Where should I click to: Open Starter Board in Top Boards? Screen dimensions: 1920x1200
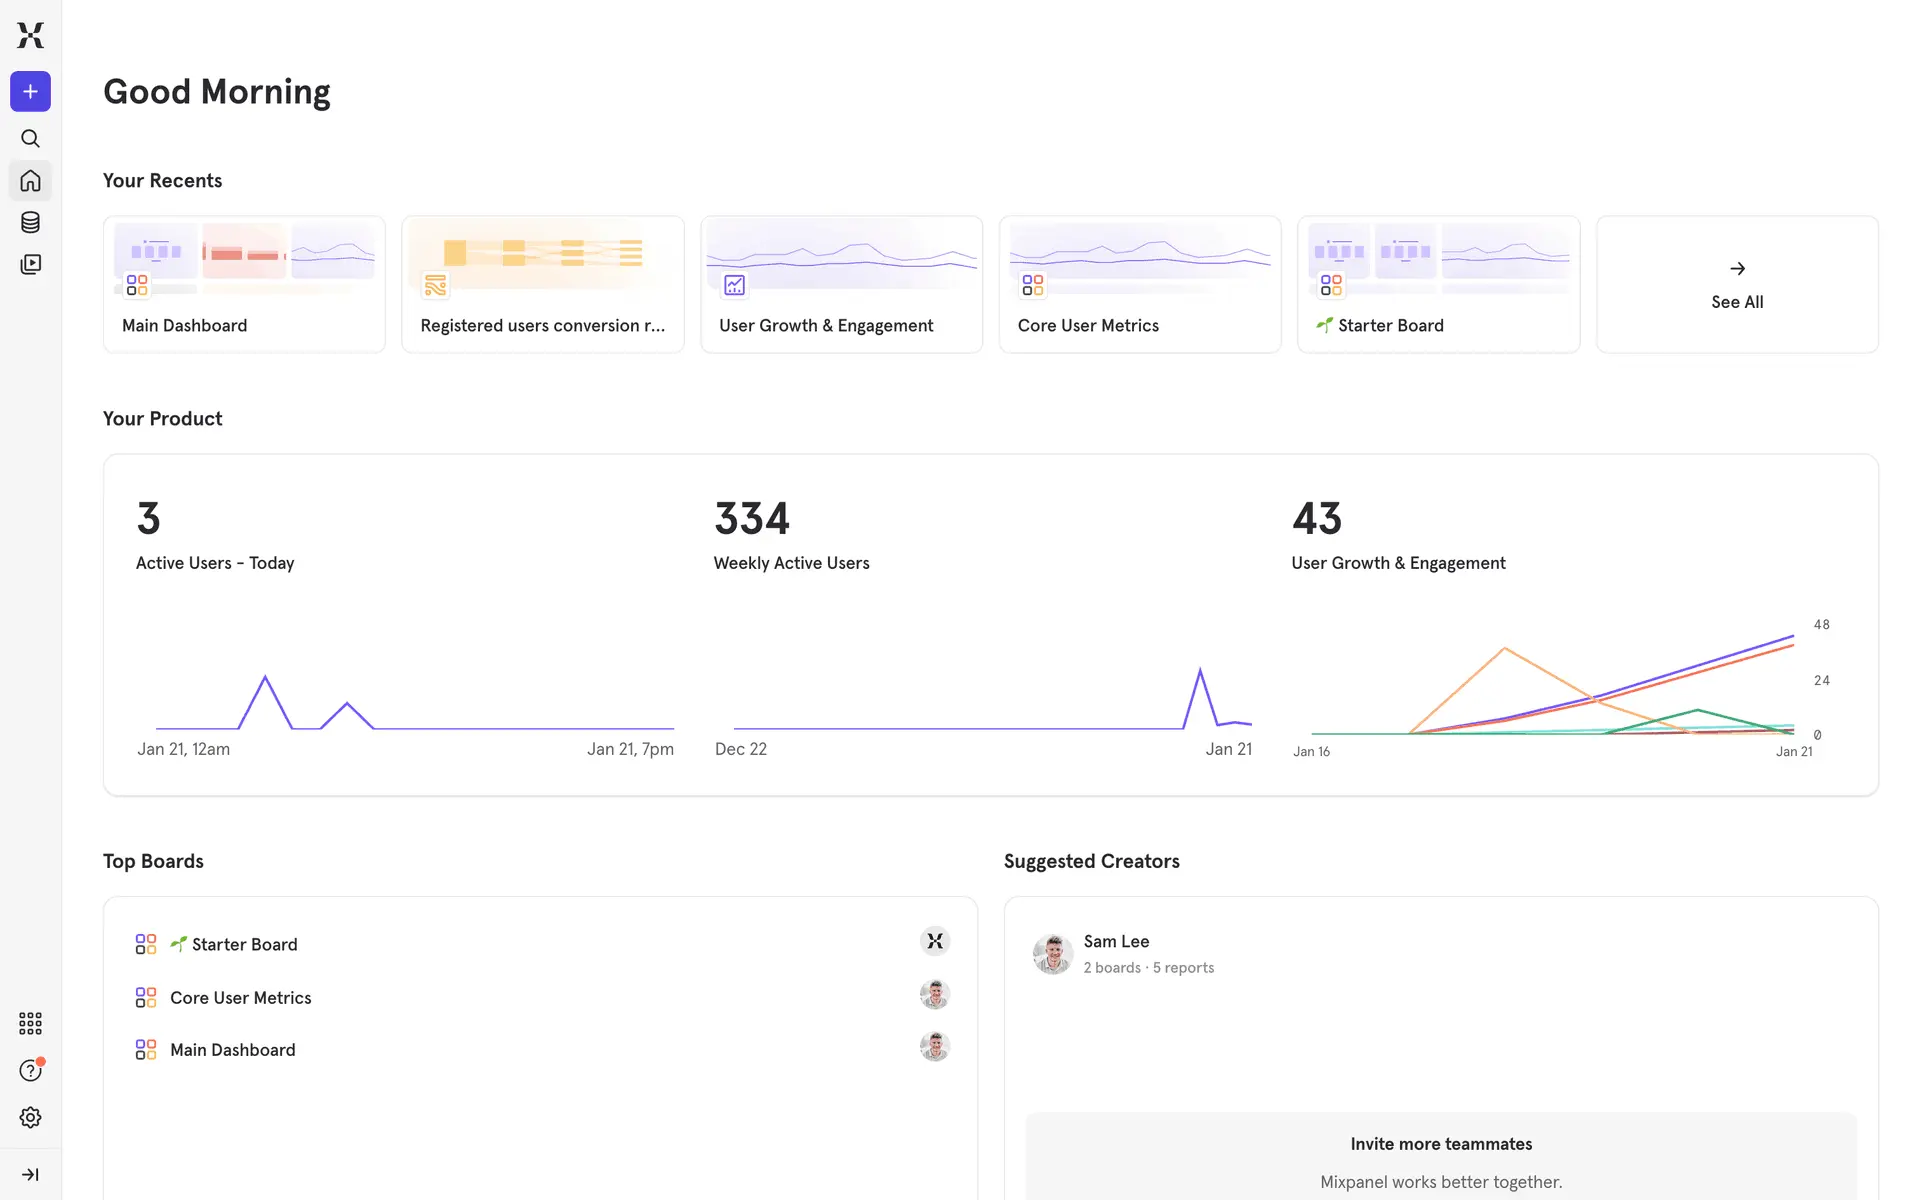[244, 945]
